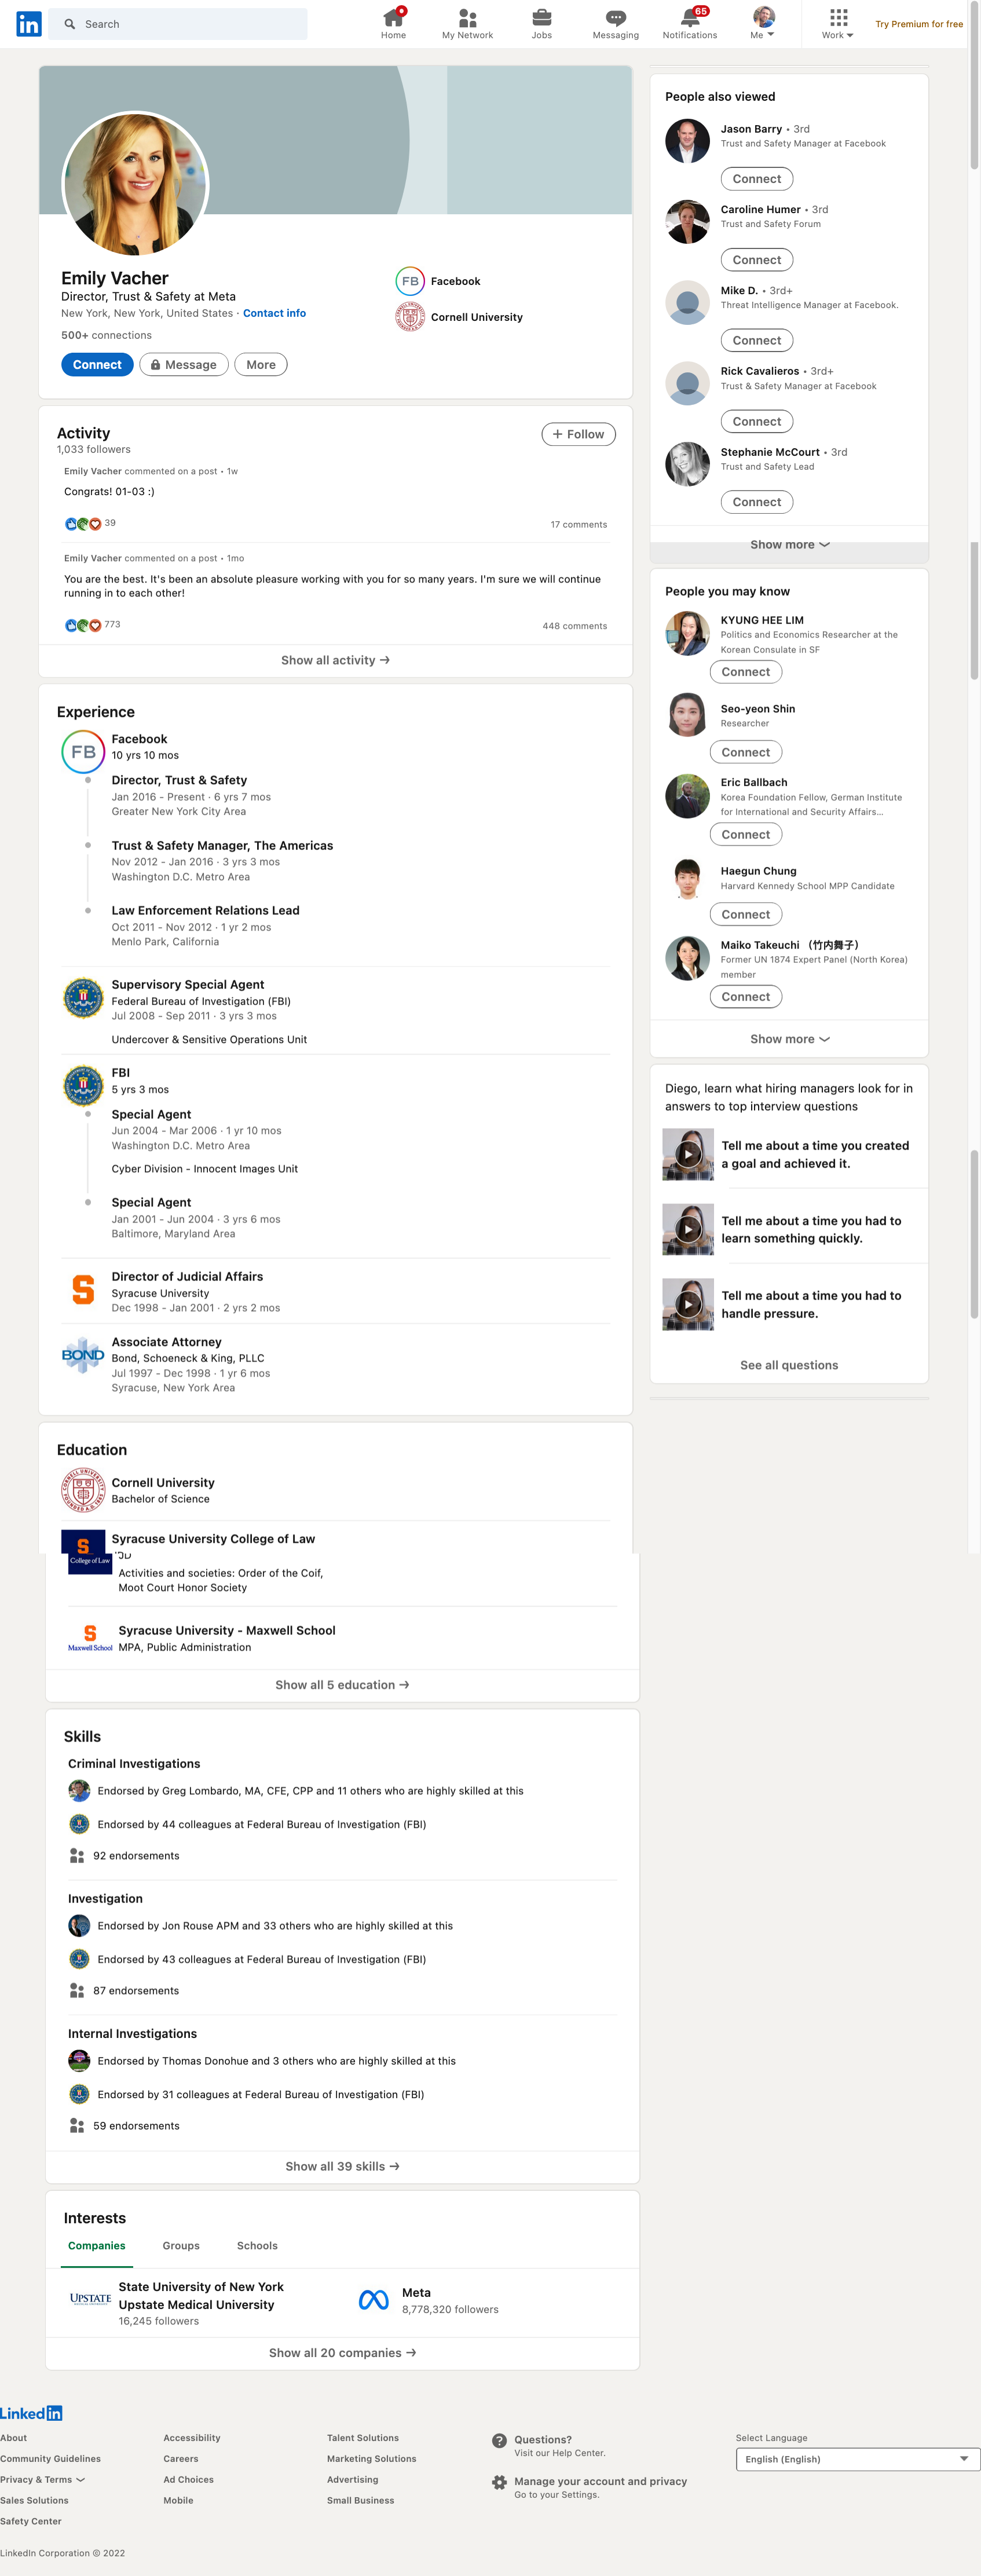Open the Work apps grid icon
981x2576 pixels.
[x=838, y=17]
